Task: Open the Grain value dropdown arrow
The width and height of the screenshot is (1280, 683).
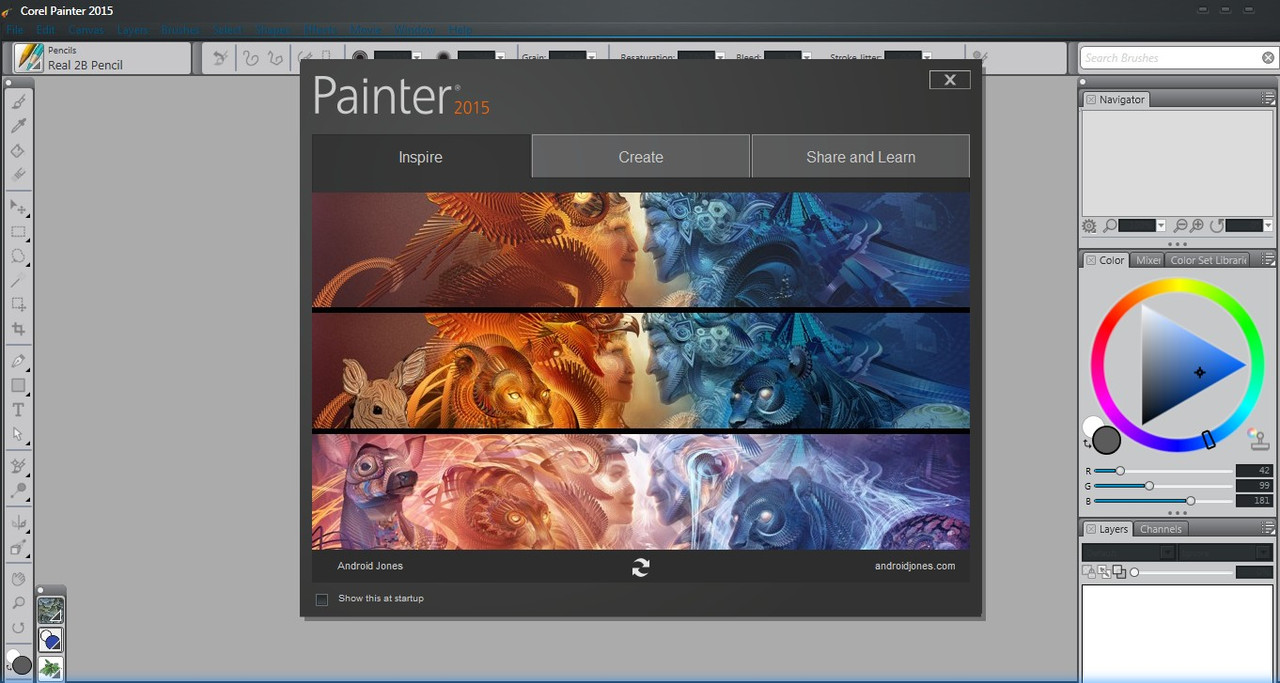Action: click(592, 57)
